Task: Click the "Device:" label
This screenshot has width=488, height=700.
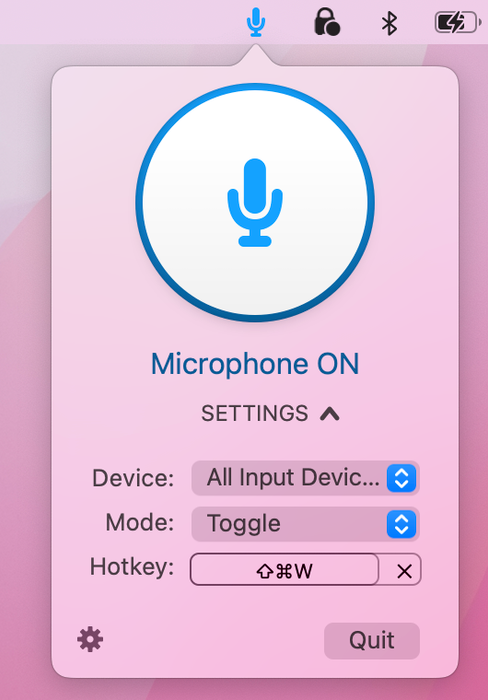Action: point(133,478)
